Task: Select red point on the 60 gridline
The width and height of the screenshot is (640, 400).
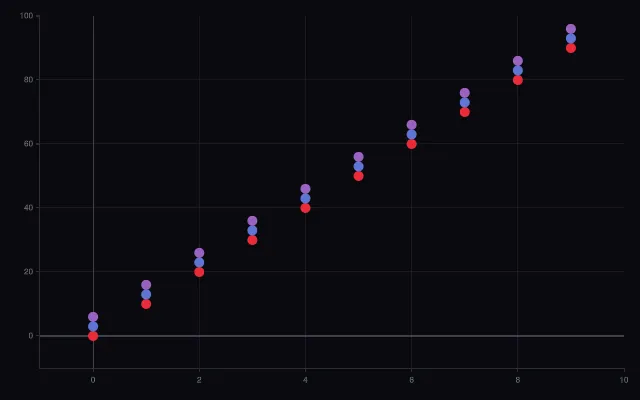Action: [x=411, y=144]
